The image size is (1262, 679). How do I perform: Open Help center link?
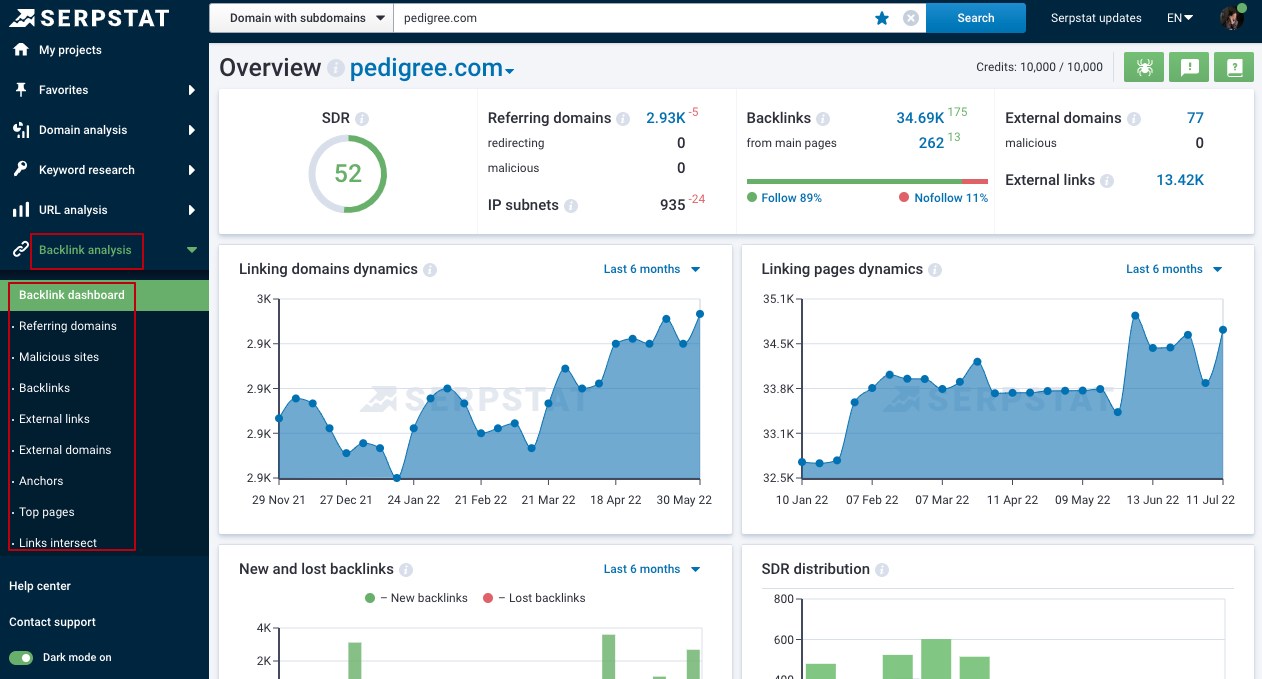[x=40, y=586]
